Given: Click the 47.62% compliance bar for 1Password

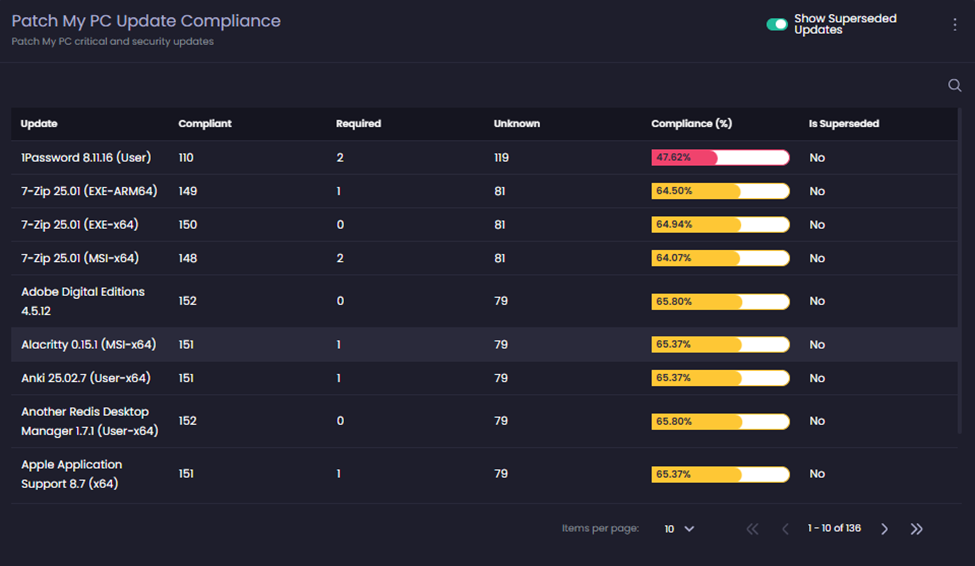Looking at the screenshot, I should (x=721, y=157).
